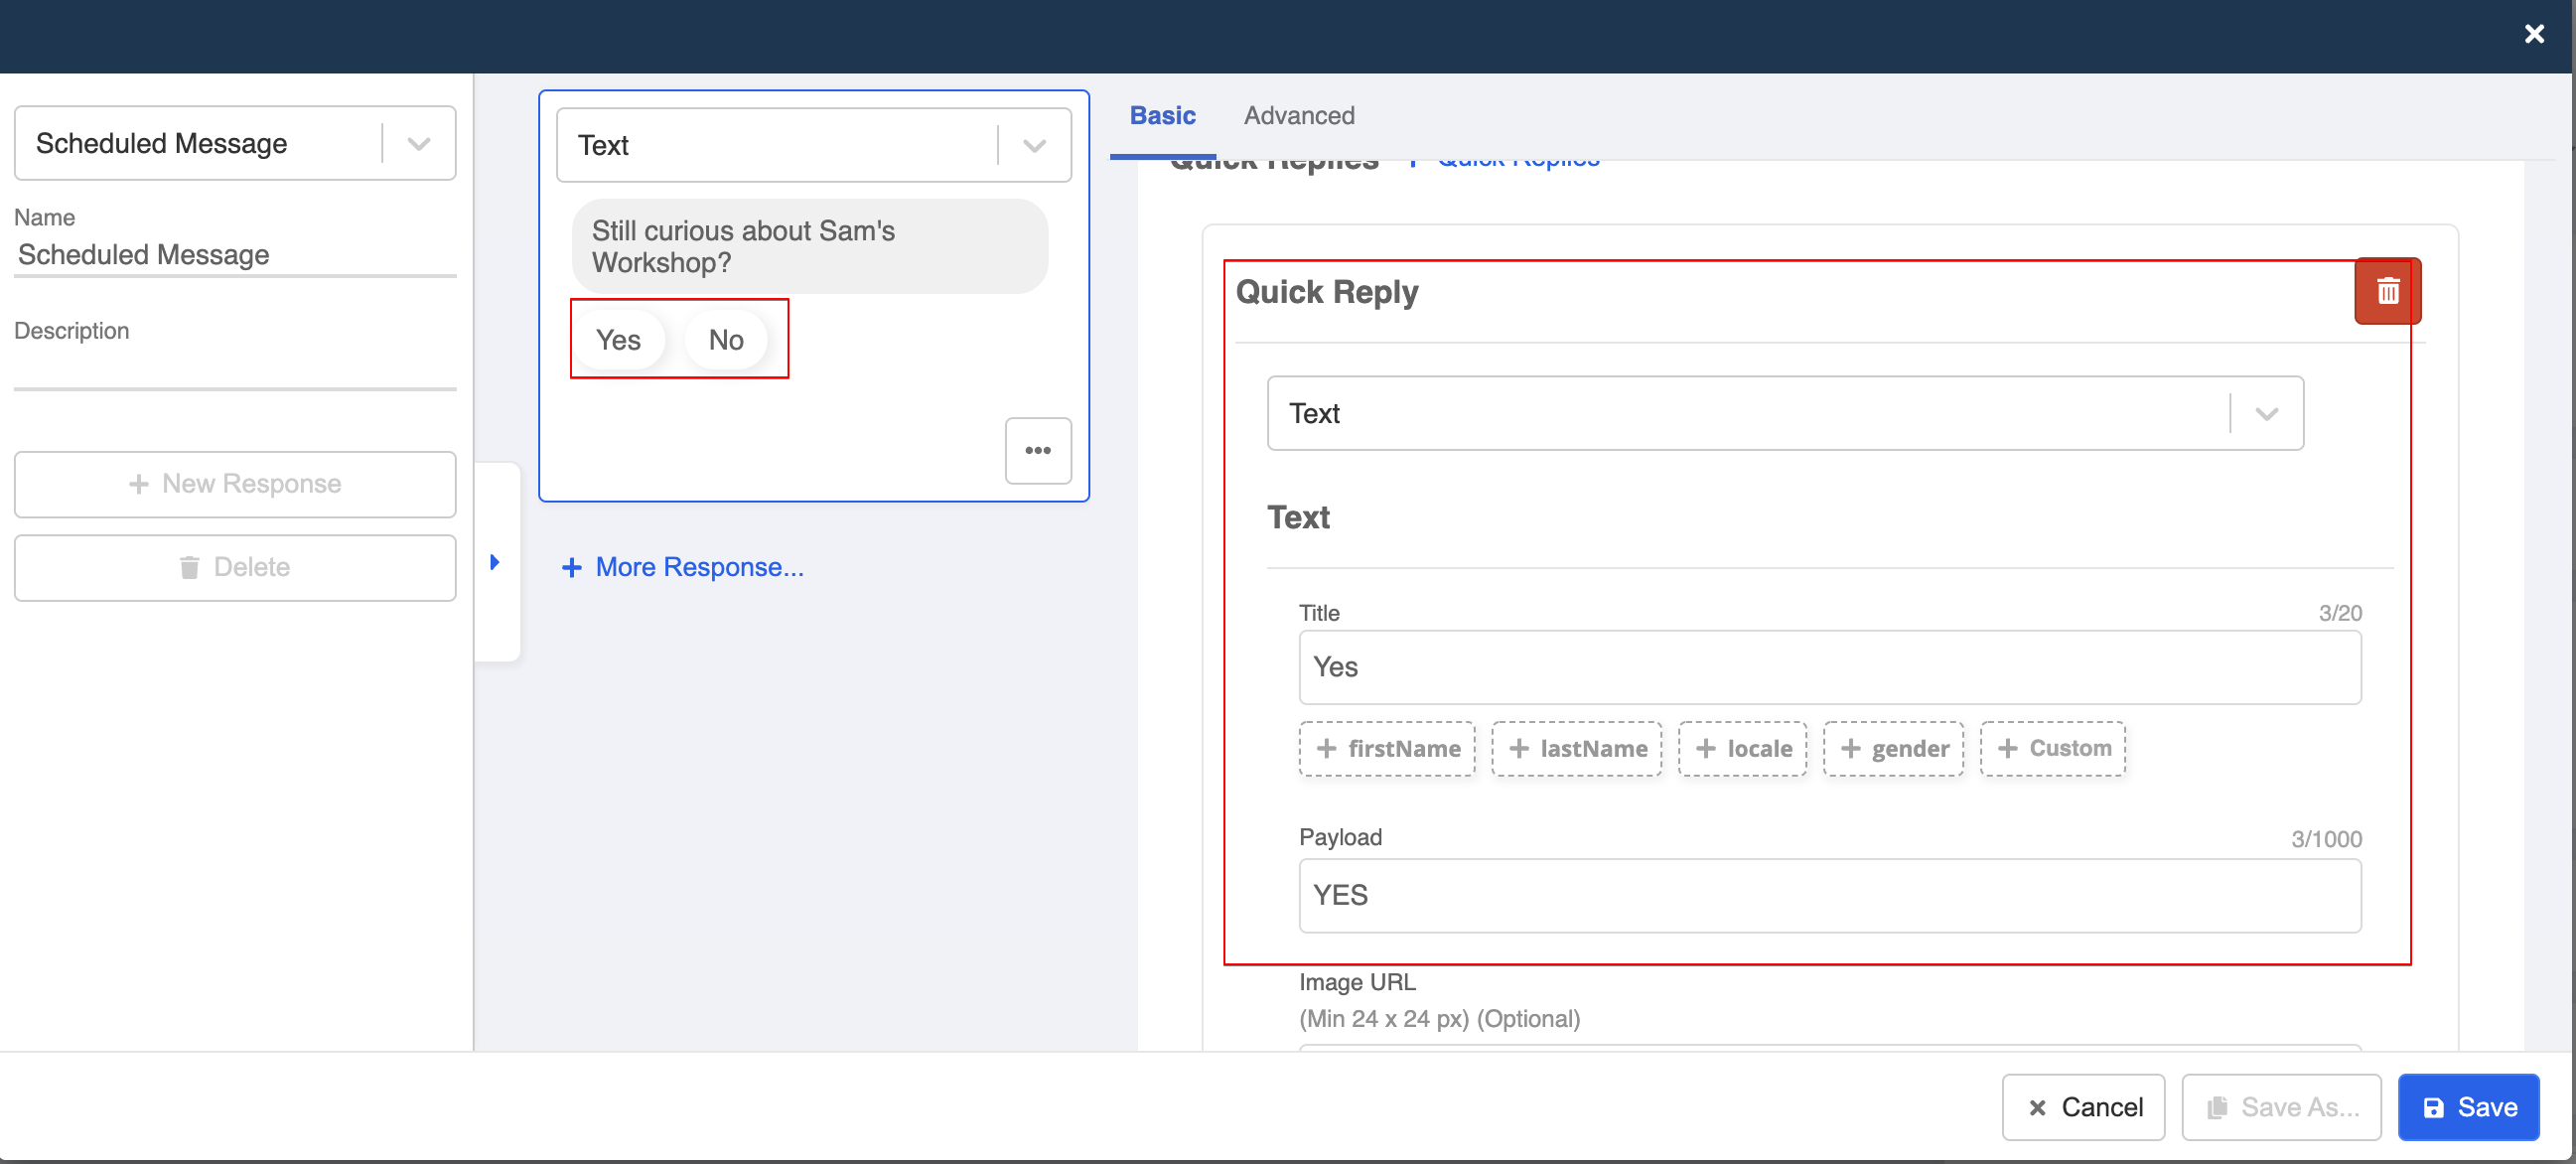This screenshot has width=2576, height=1164.
Task: Cancel editing the message
Action: tap(2083, 1107)
